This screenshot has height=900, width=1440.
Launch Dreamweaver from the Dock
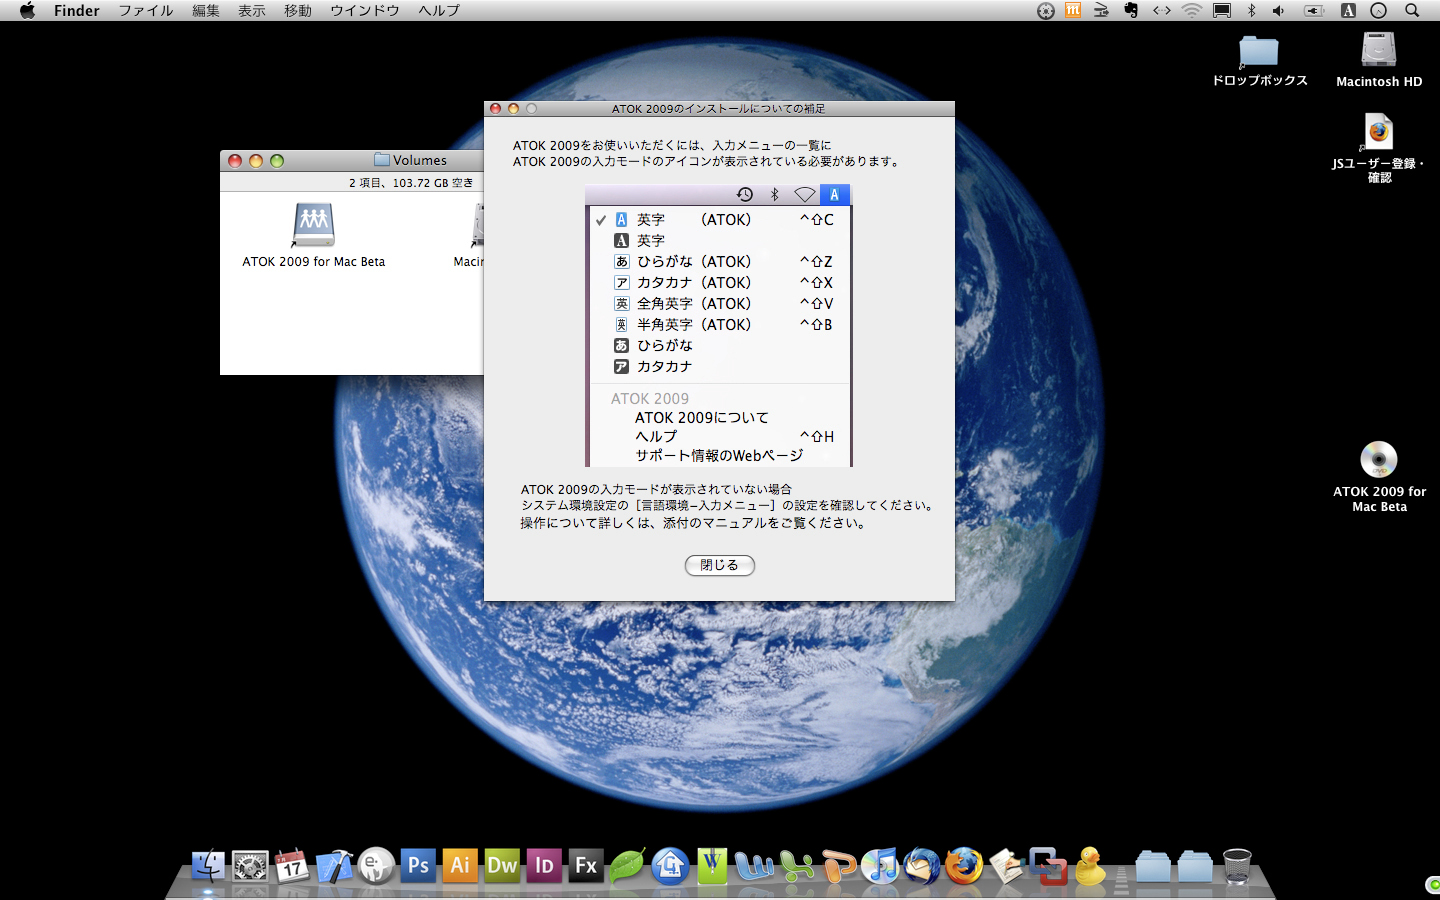(502, 866)
